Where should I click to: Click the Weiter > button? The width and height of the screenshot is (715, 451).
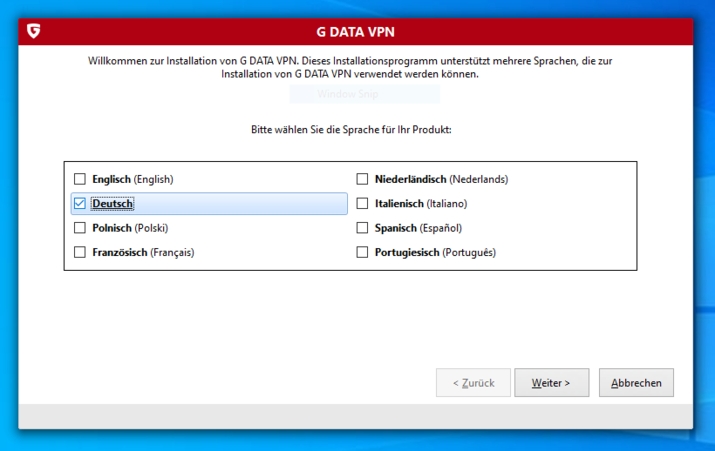(552, 383)
